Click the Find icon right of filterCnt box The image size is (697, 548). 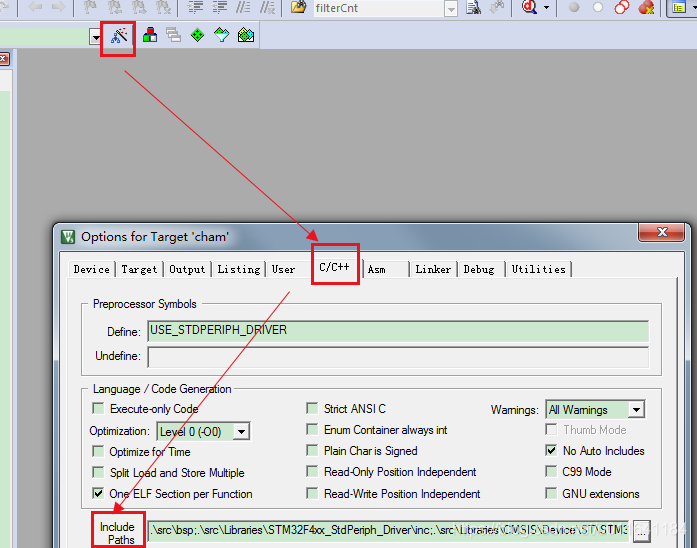[474, 7]
